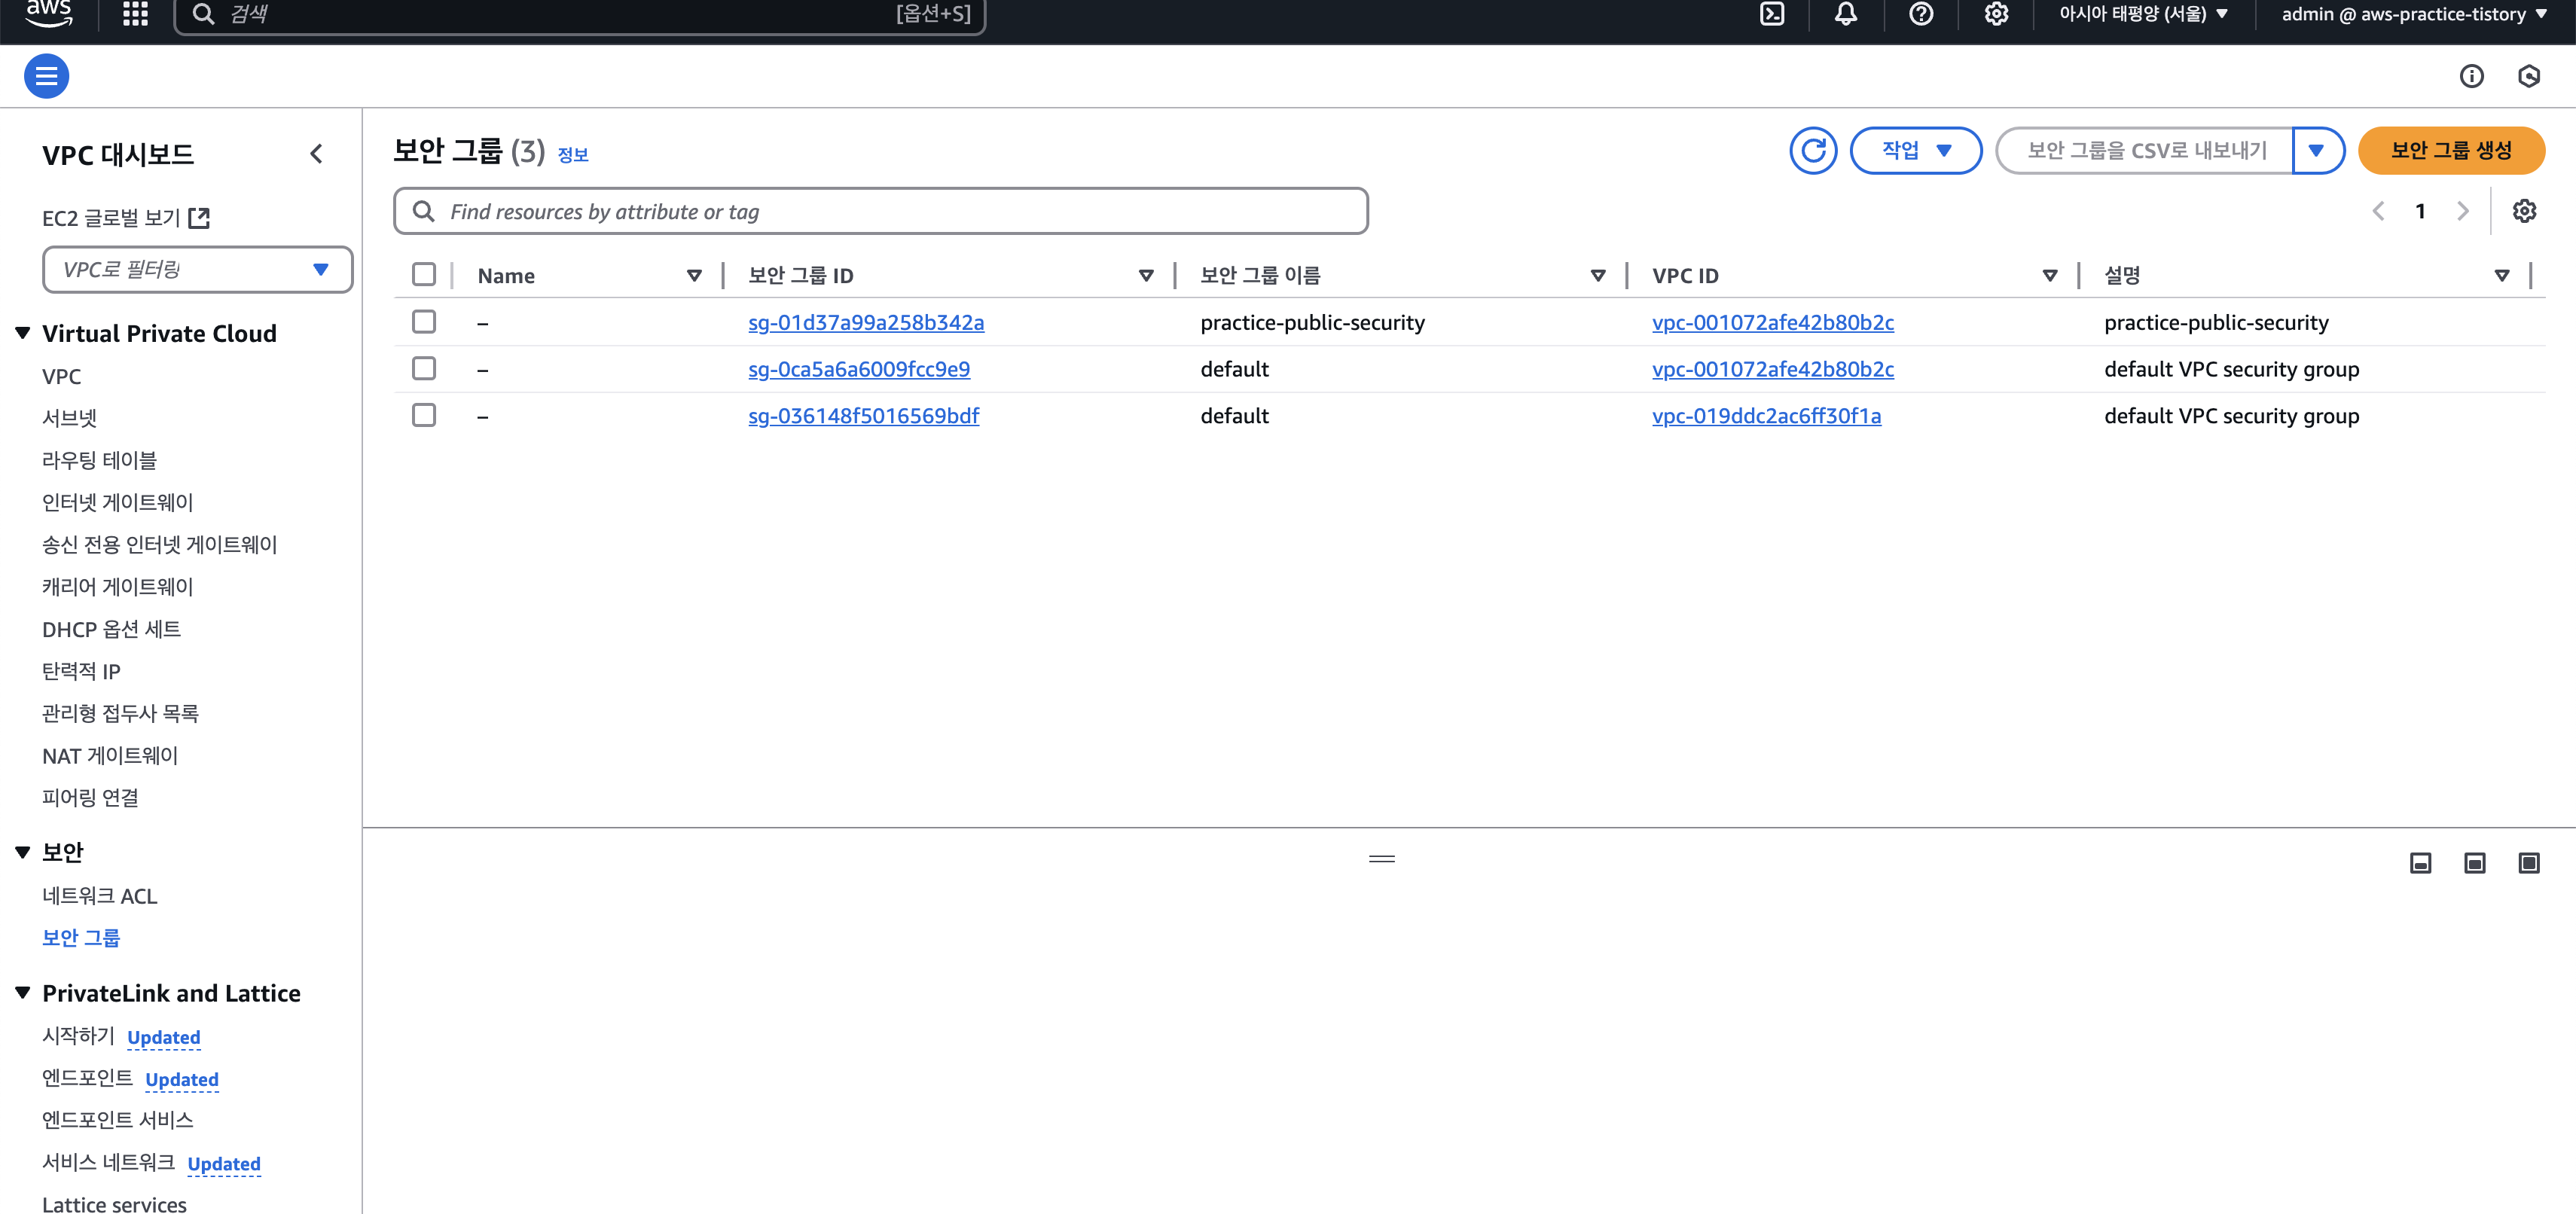The height and width of the screenshot is (1214, 2576).
Task: Open the notifications bell
Action: coord(1845,14)
